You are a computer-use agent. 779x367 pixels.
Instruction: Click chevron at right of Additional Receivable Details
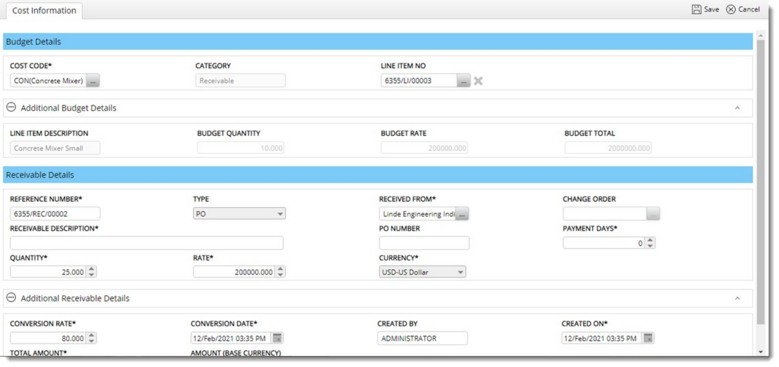point(737,298)
